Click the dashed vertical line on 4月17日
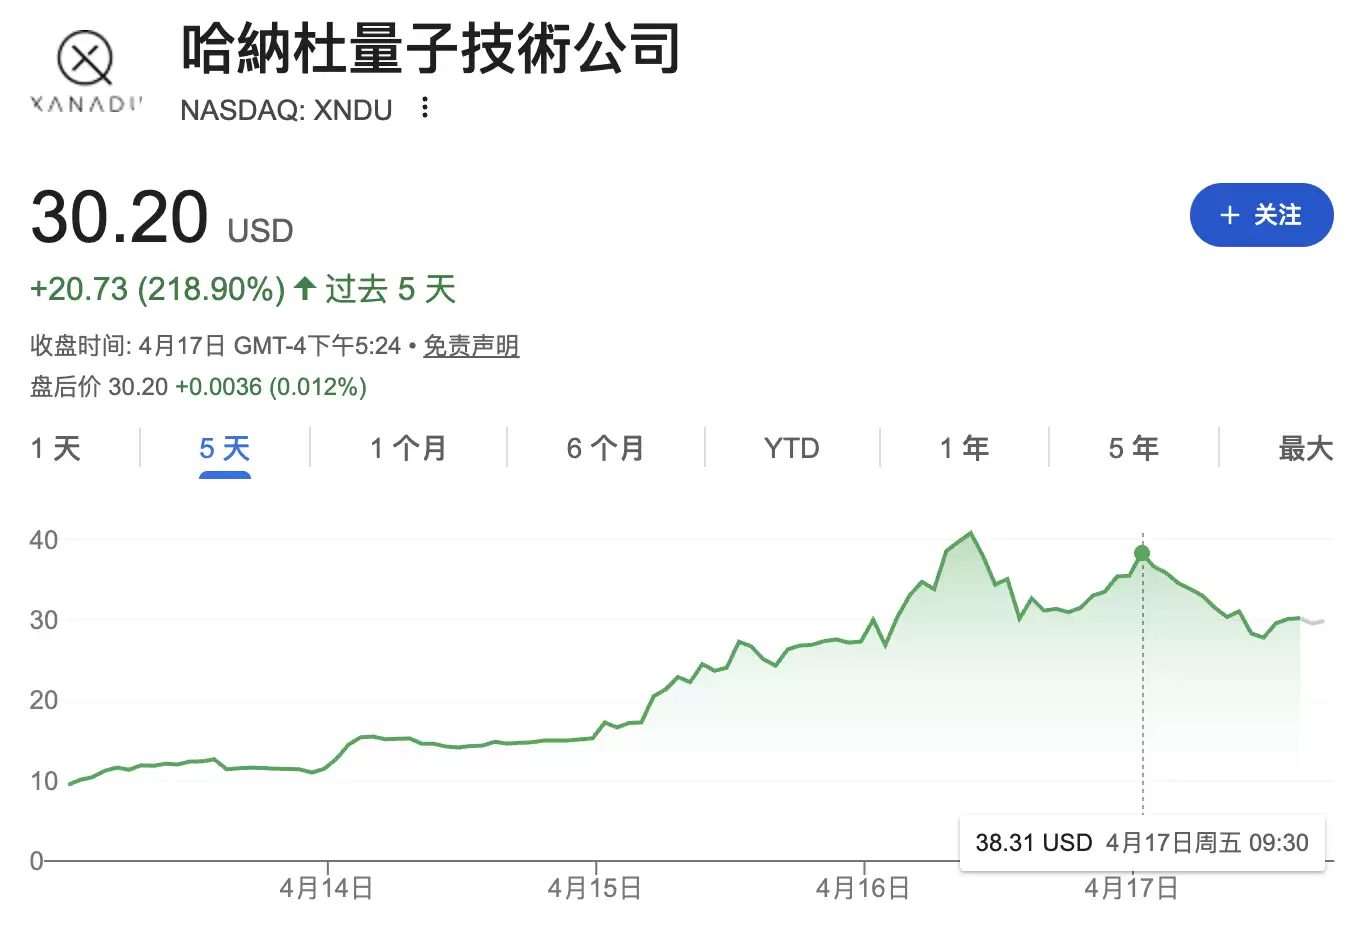The width and height of the screenshot is (1368, 926). click(1142, 700)
